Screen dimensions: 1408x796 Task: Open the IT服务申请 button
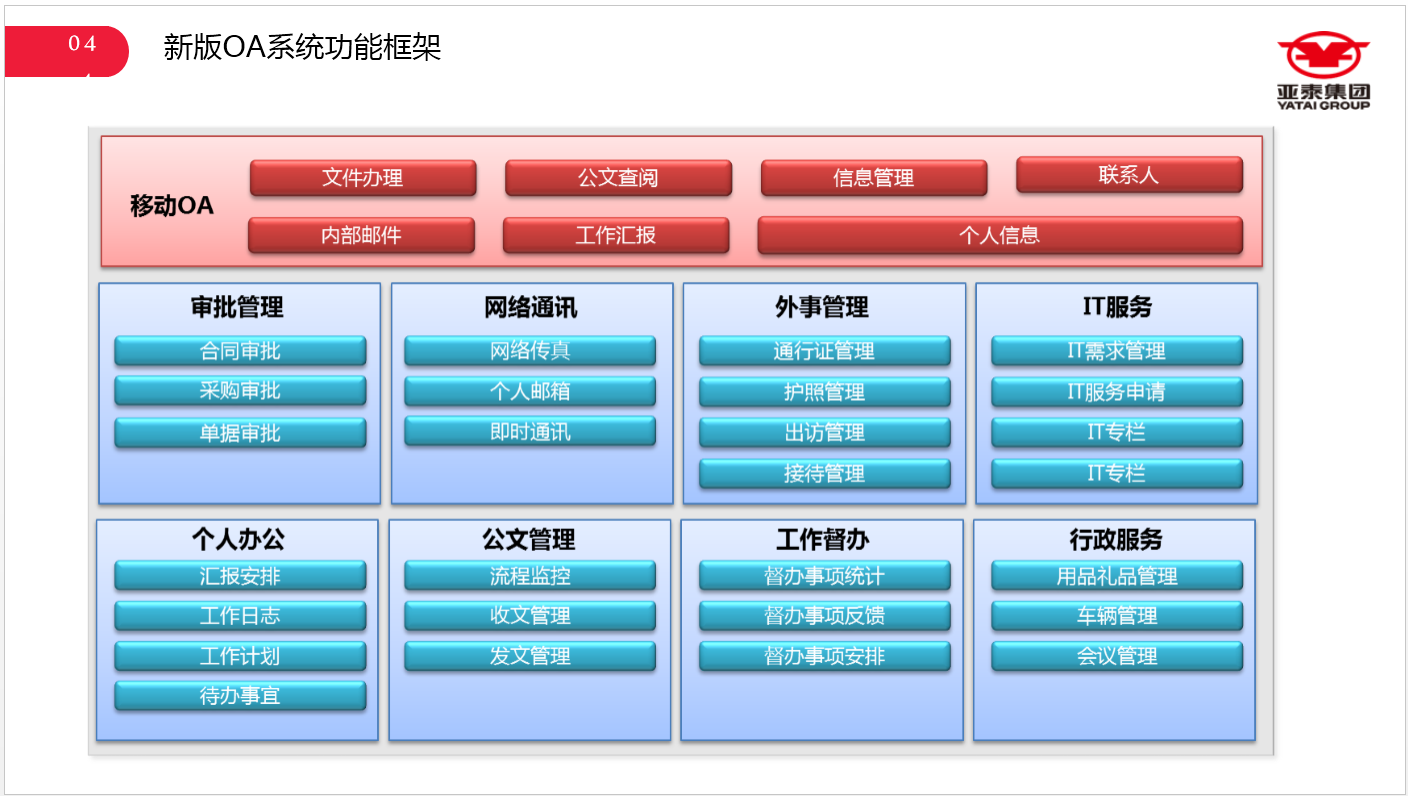[1116, 392]
